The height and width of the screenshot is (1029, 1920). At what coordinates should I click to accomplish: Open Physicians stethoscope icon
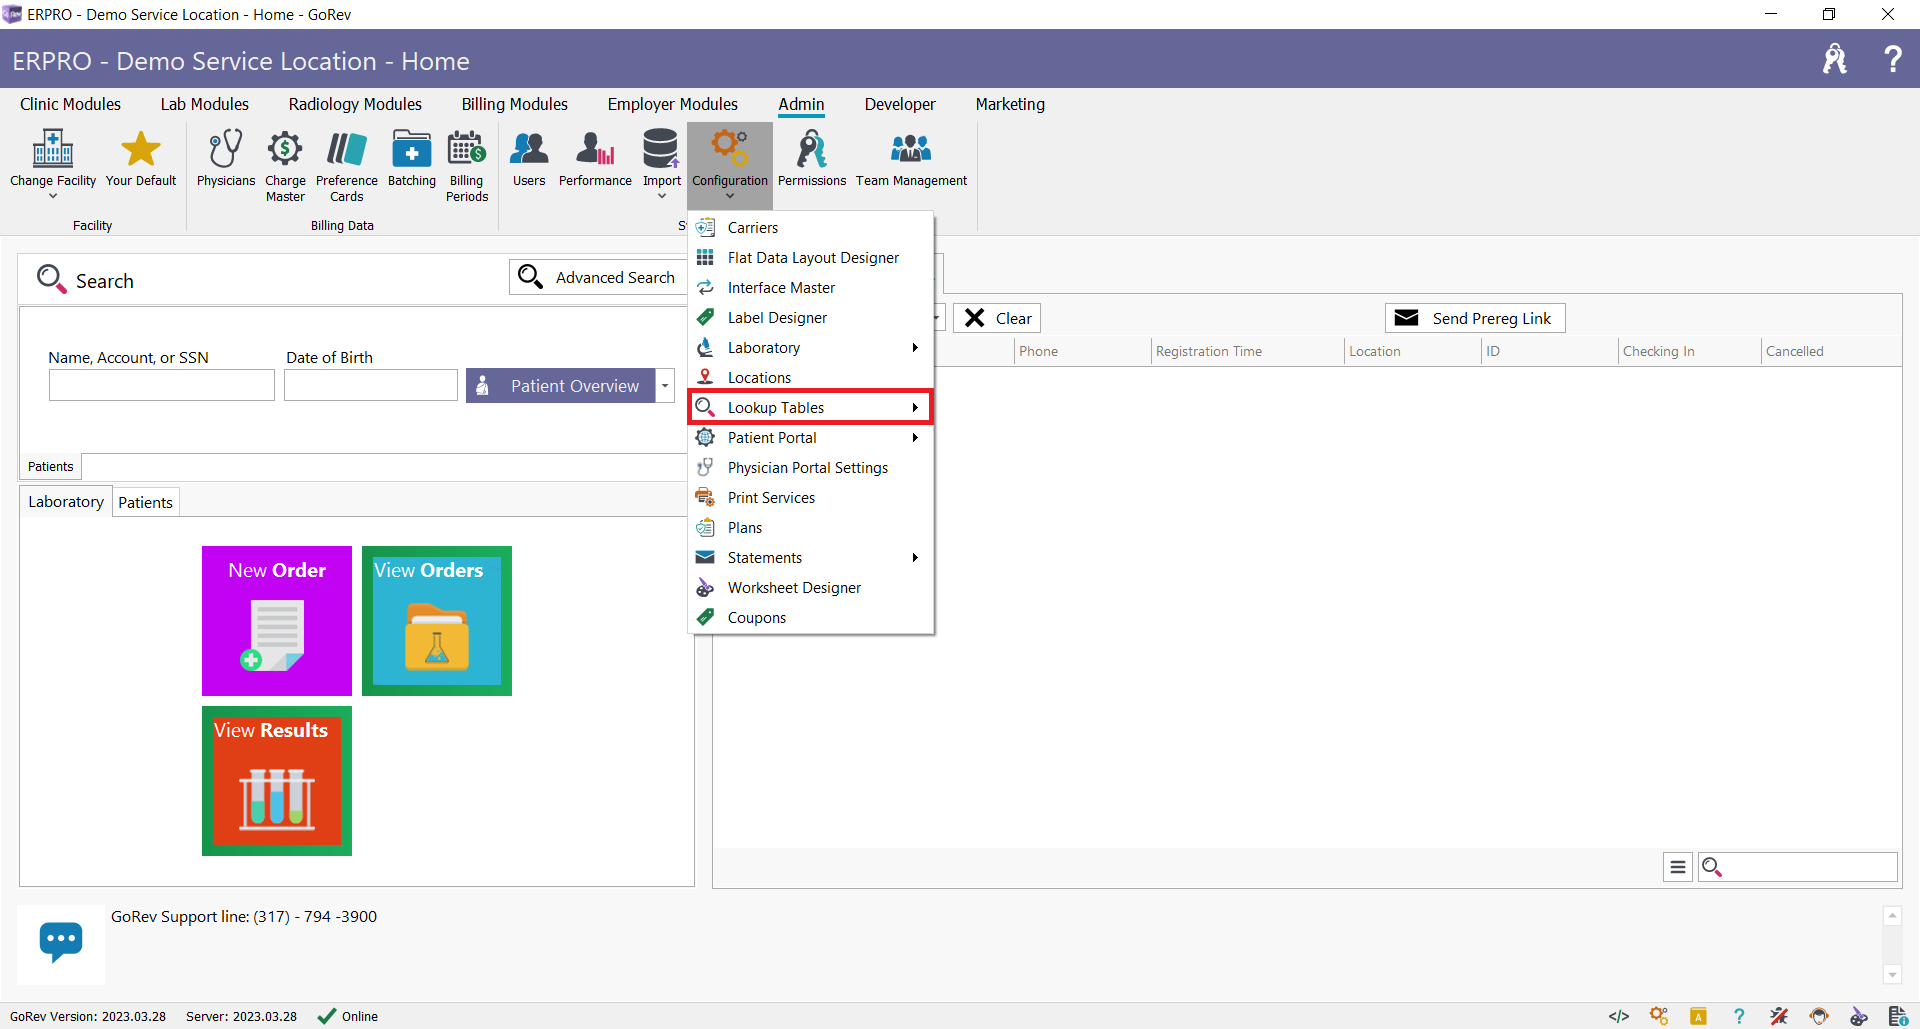tap(226, 150)
